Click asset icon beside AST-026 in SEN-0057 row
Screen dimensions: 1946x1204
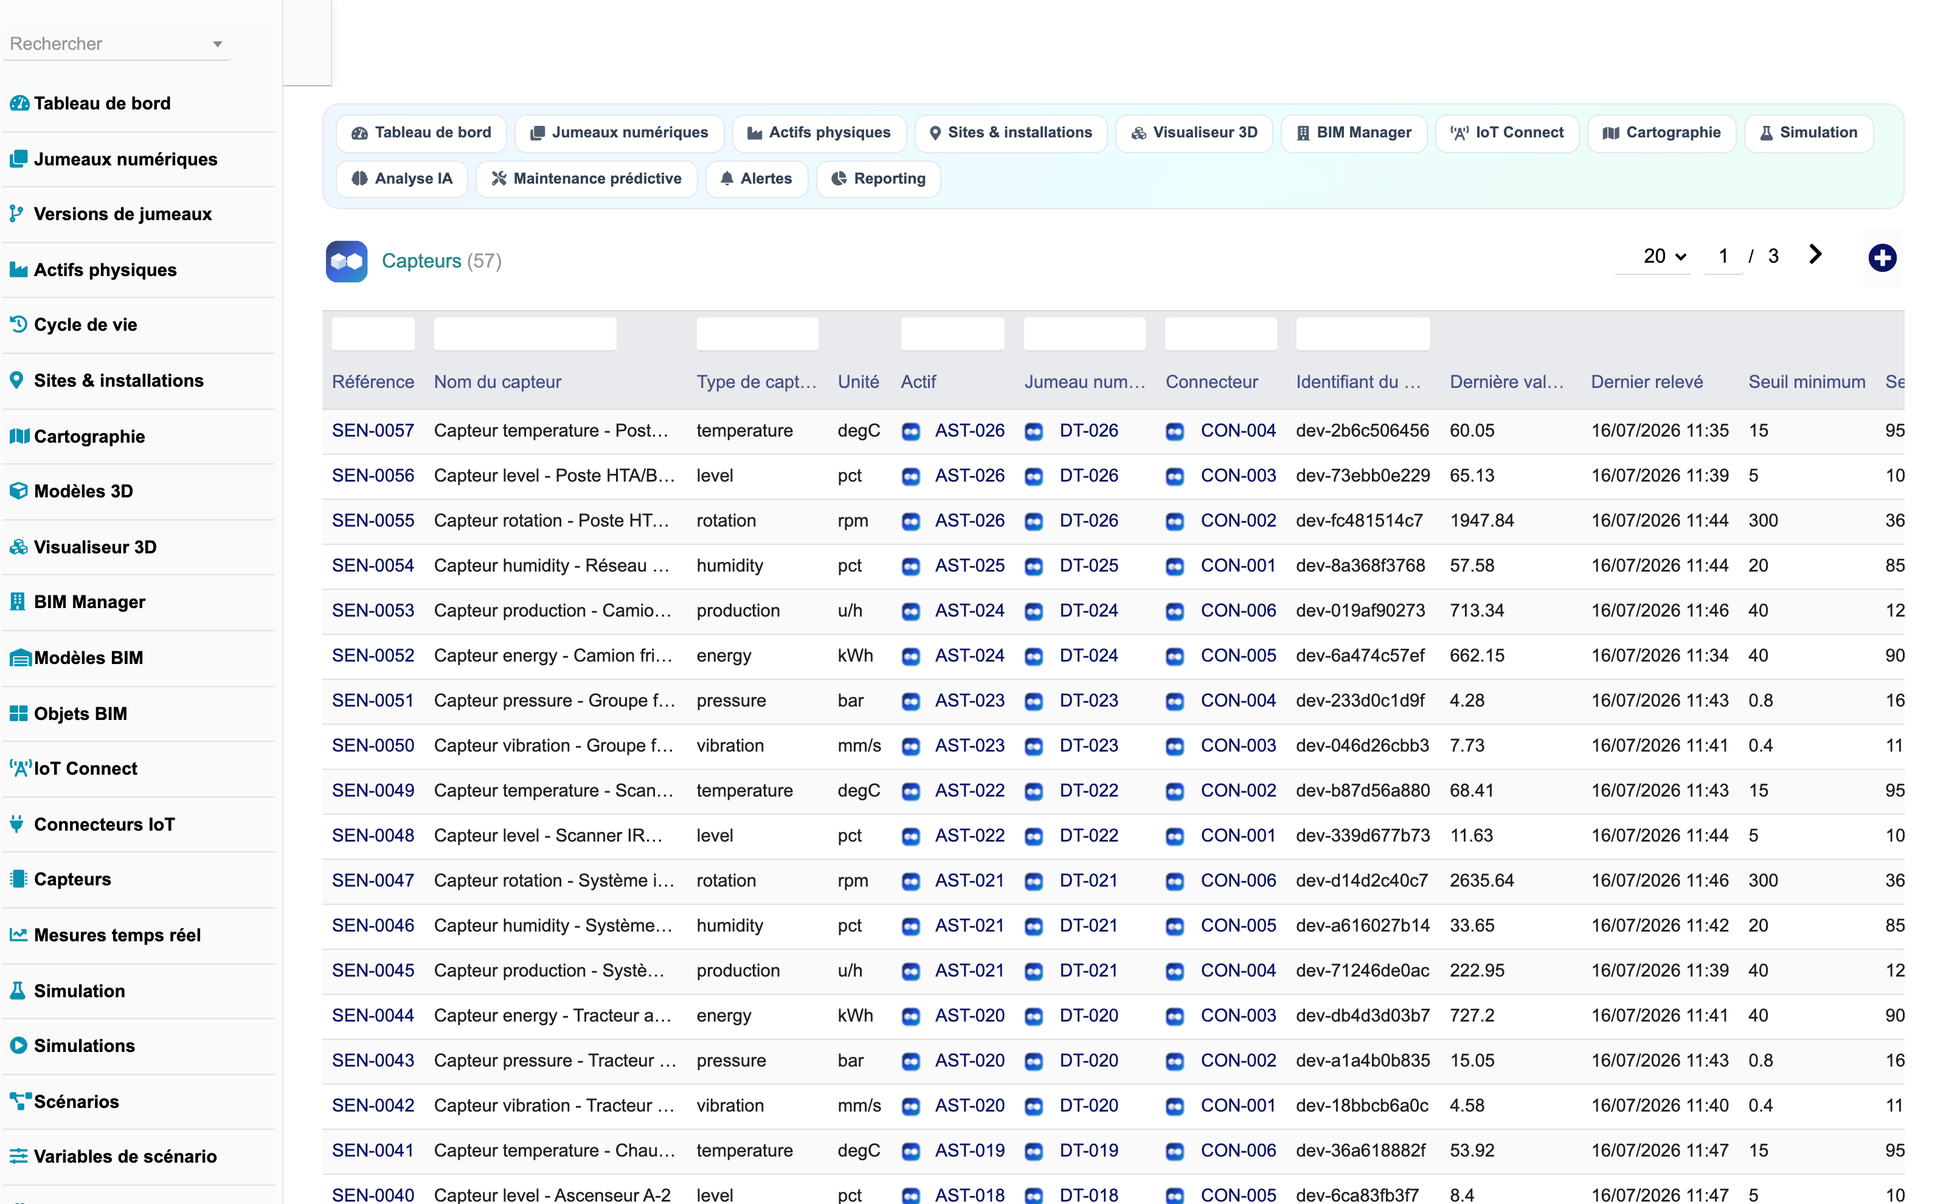point(911,432)
